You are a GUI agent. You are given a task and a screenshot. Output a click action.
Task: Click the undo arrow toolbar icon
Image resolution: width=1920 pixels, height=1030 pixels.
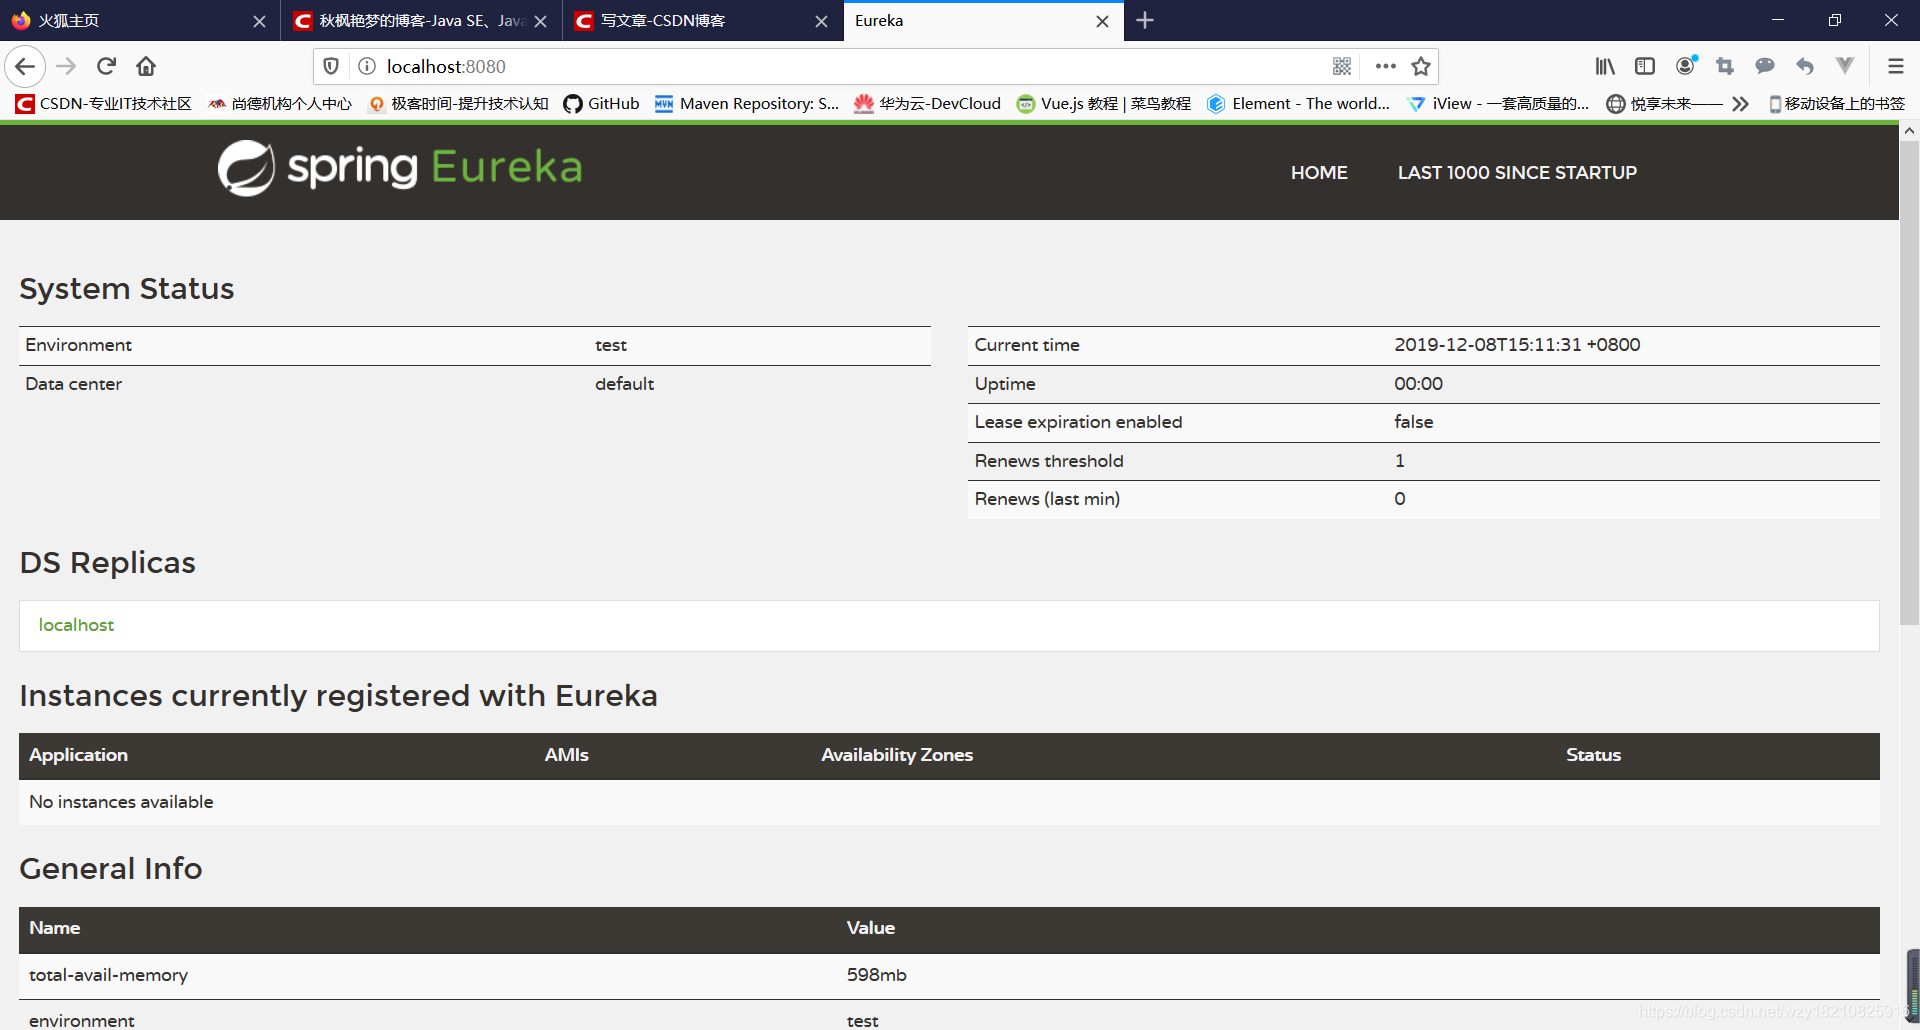click(1805, 66)
